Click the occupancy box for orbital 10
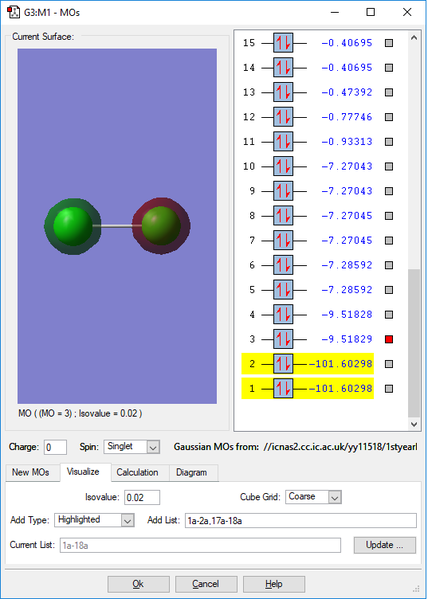 pyautogui.click(x=283, y=166)
